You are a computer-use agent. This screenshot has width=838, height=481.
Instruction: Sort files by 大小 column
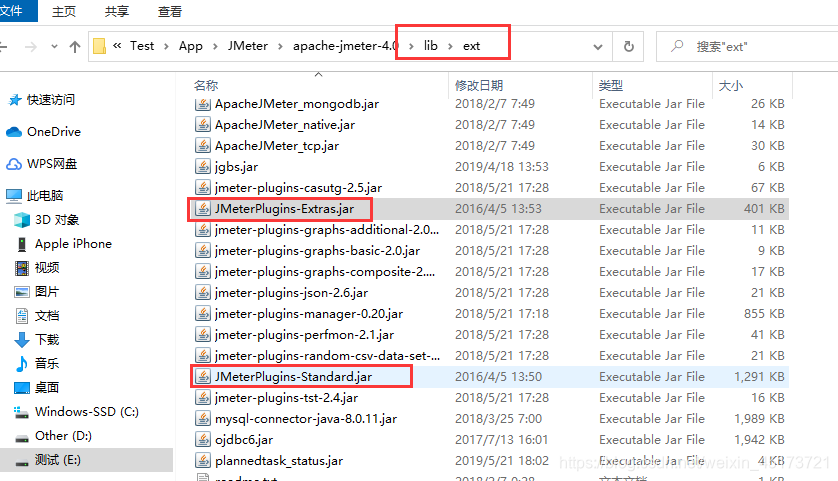[731, 86]
